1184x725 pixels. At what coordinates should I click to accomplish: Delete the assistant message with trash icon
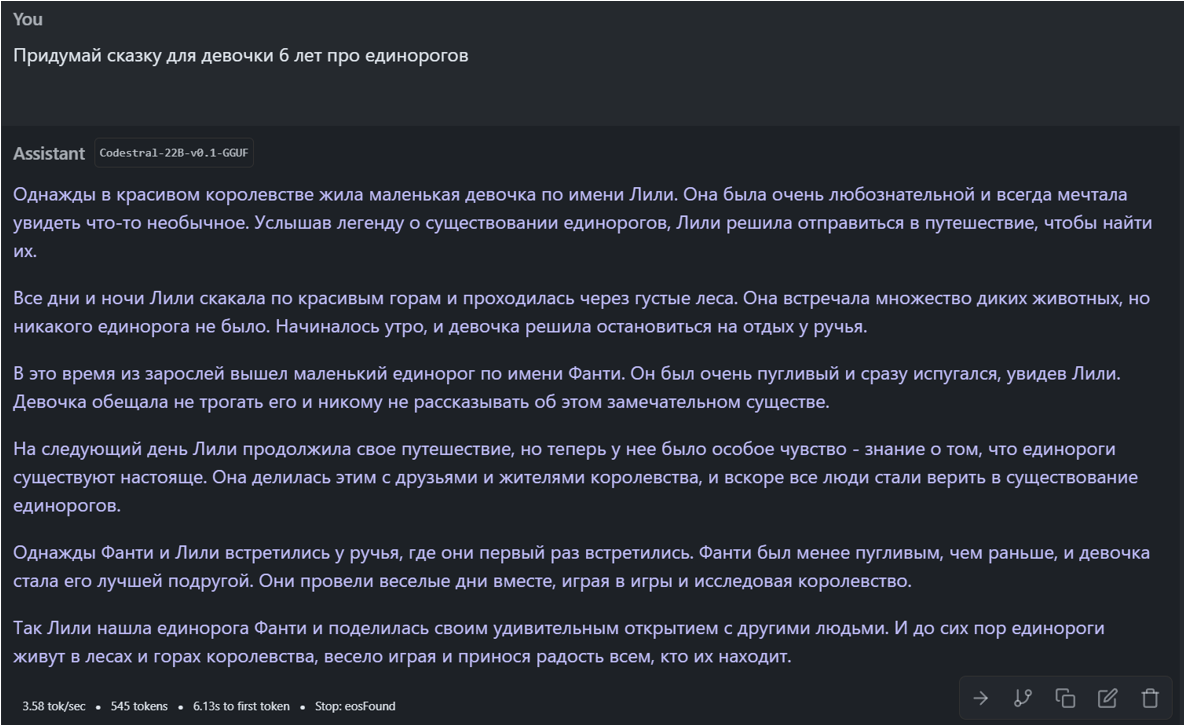(x=1150, y=698)
